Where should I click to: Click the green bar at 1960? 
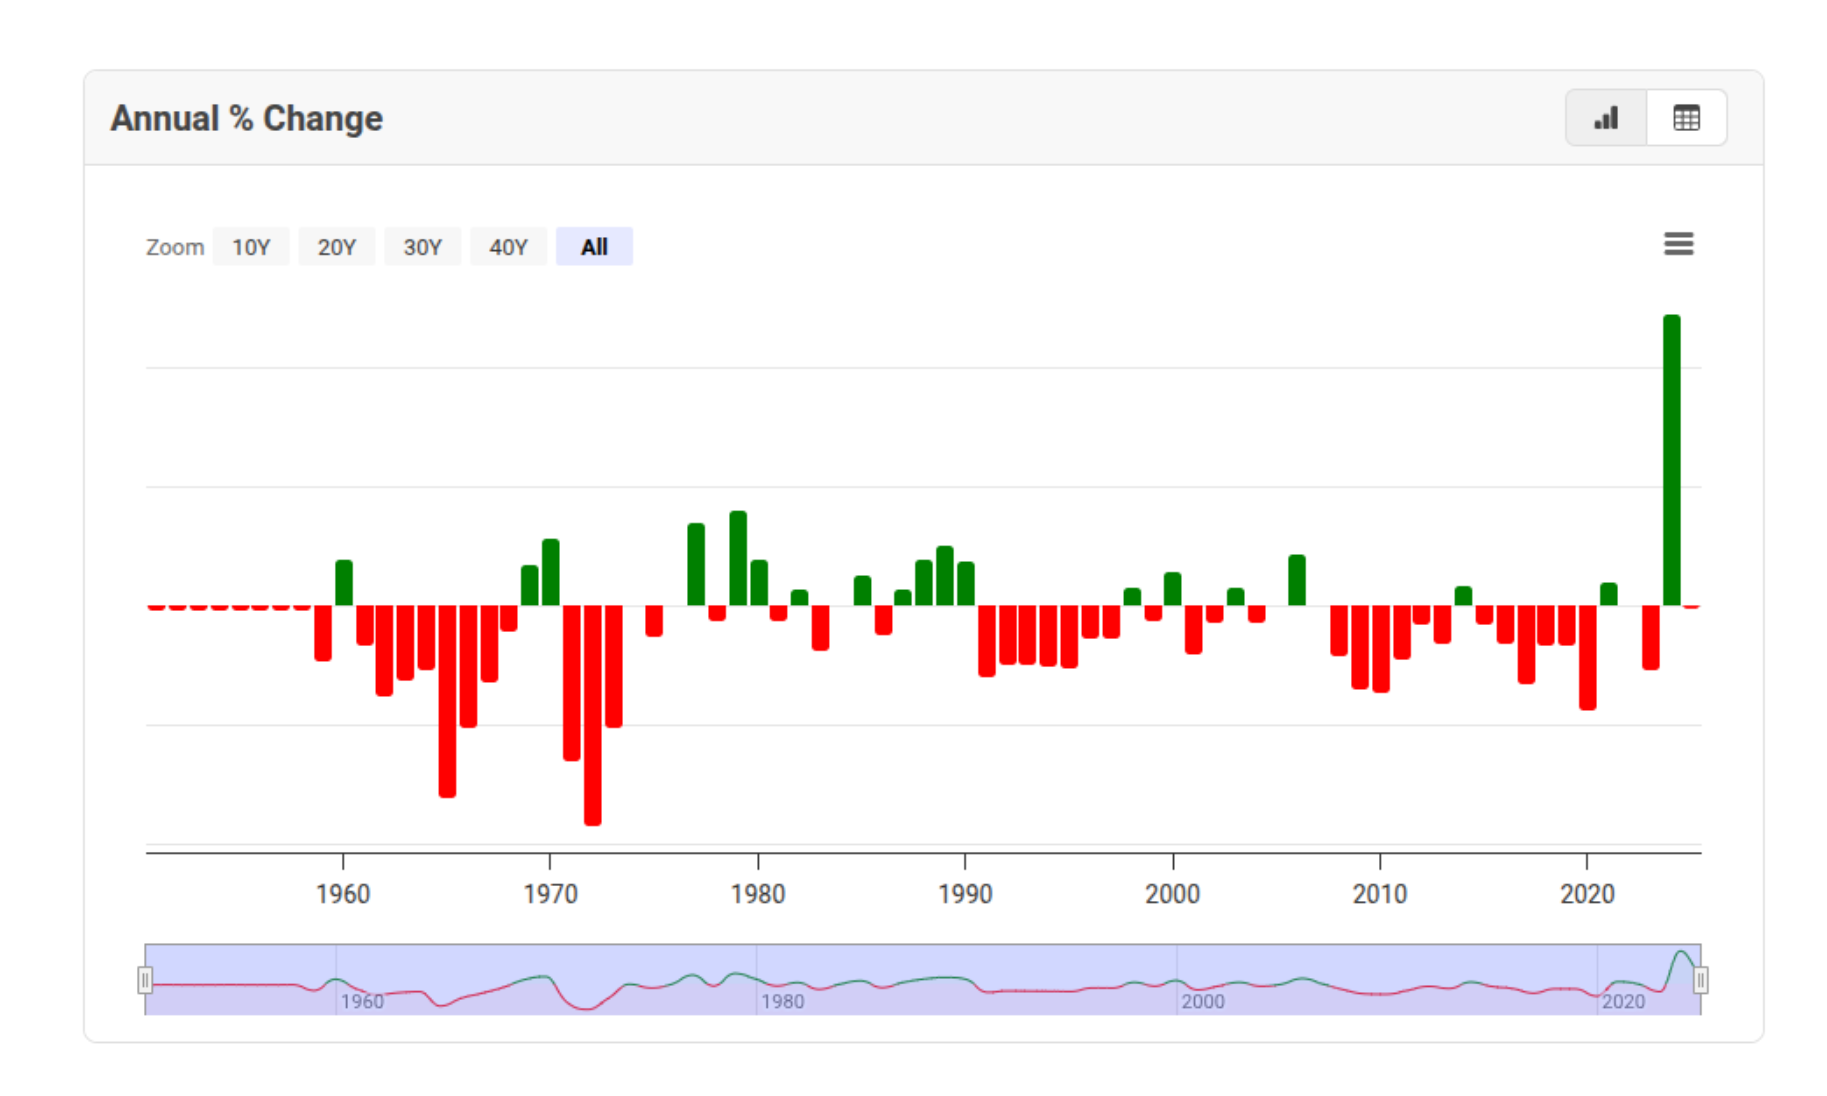point(343,583)
